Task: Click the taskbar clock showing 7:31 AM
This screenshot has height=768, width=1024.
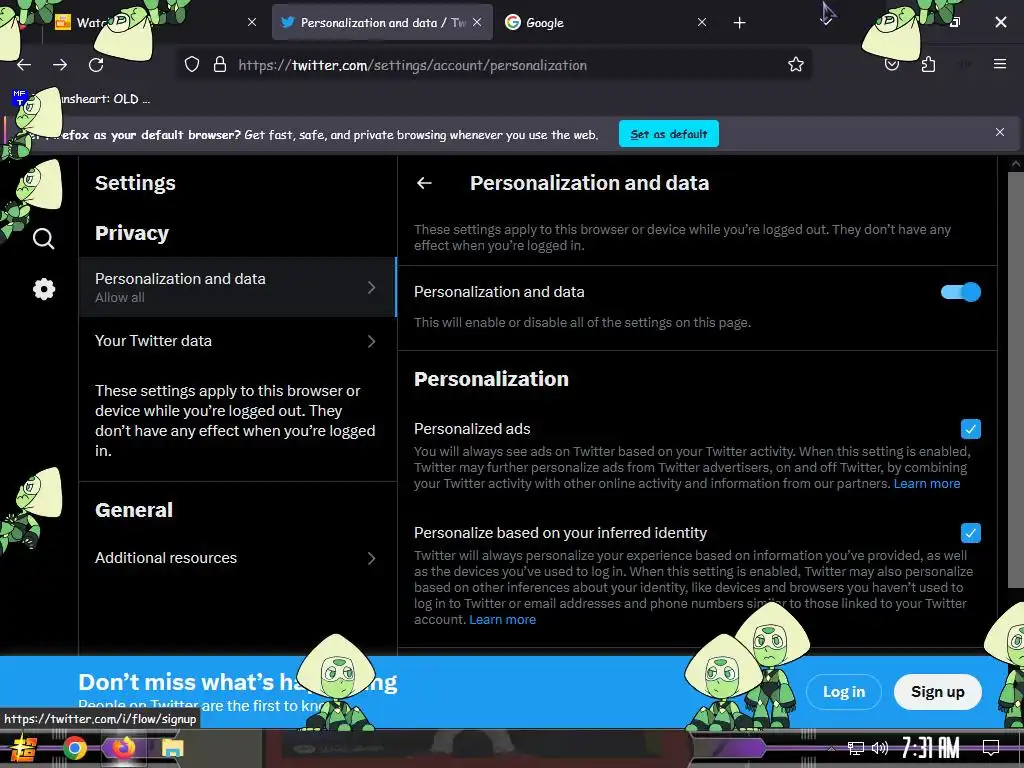Action: coord(930,748)
